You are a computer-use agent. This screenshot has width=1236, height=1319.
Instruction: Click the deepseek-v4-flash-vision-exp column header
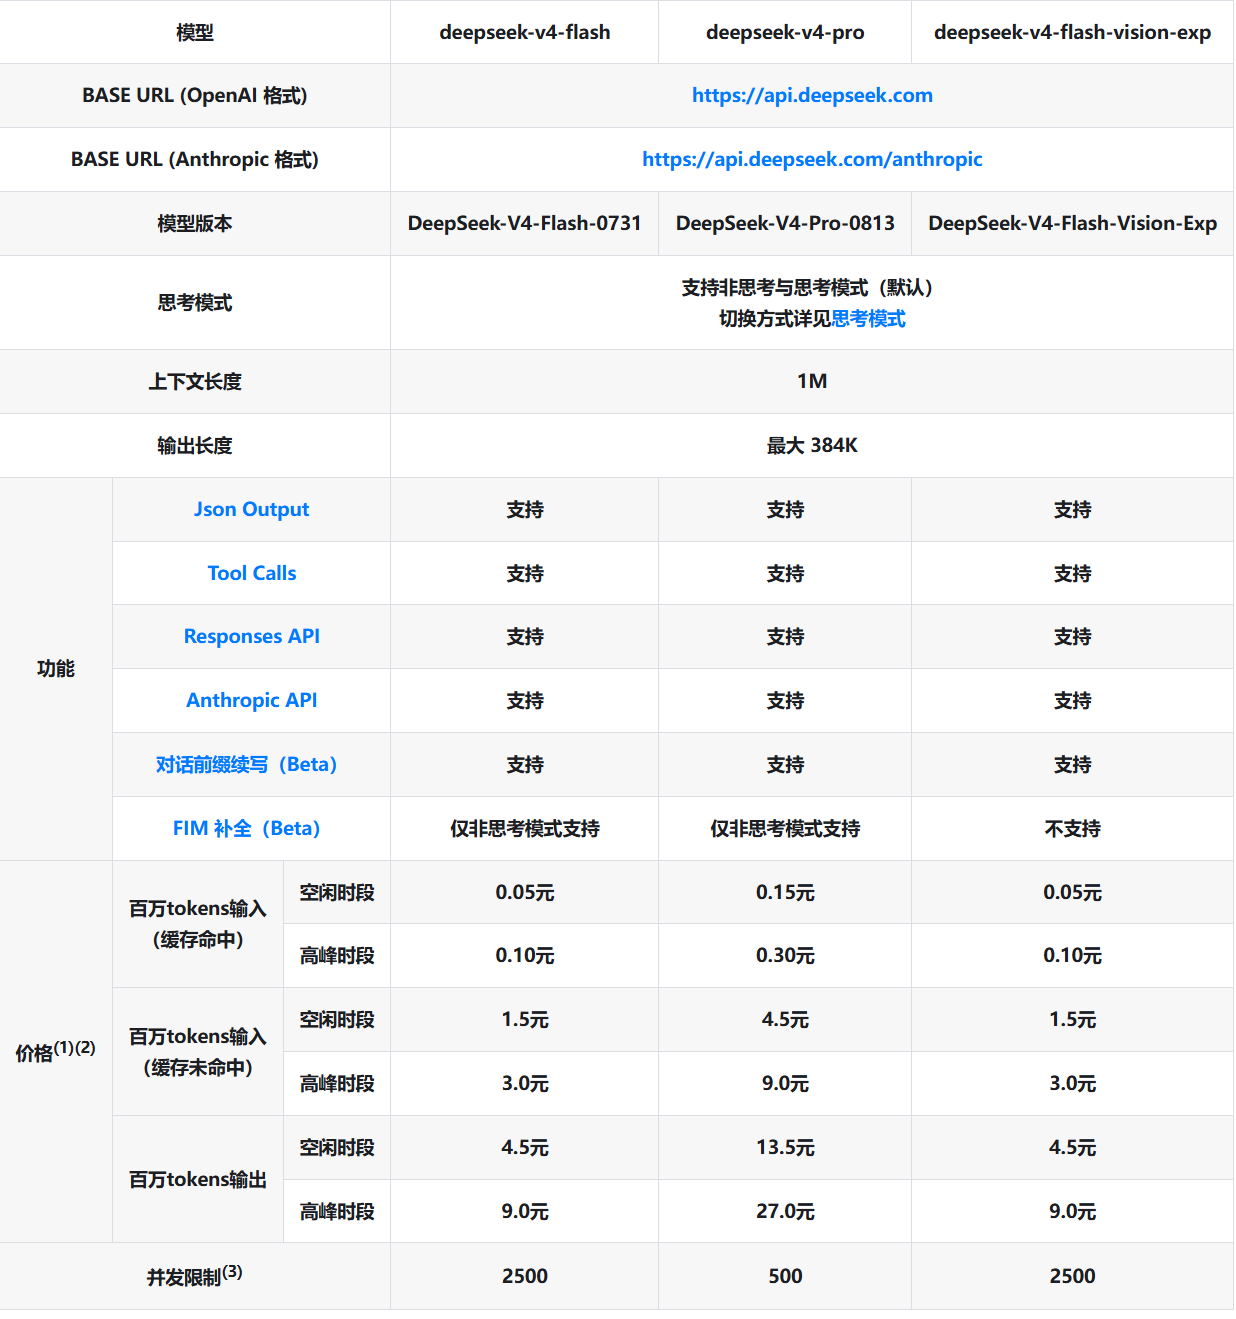[x=1073, y=33]
